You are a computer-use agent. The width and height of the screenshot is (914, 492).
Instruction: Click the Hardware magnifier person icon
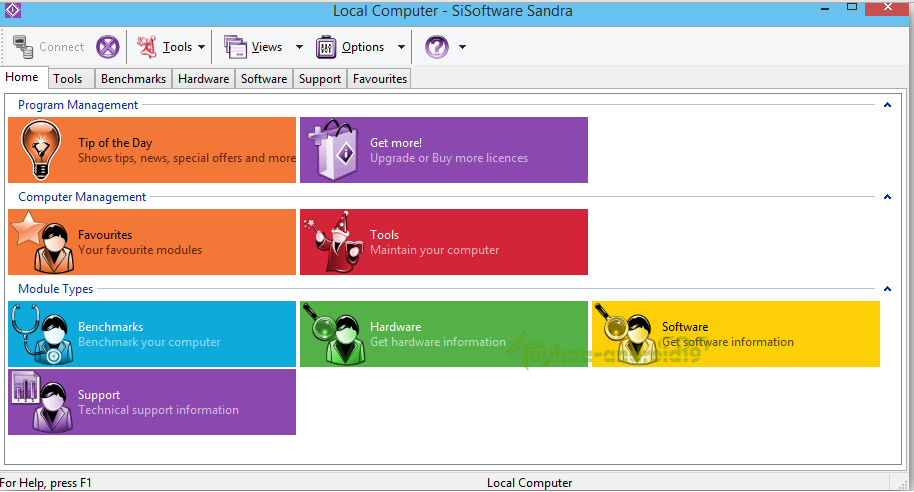click(x=334, y=334)
